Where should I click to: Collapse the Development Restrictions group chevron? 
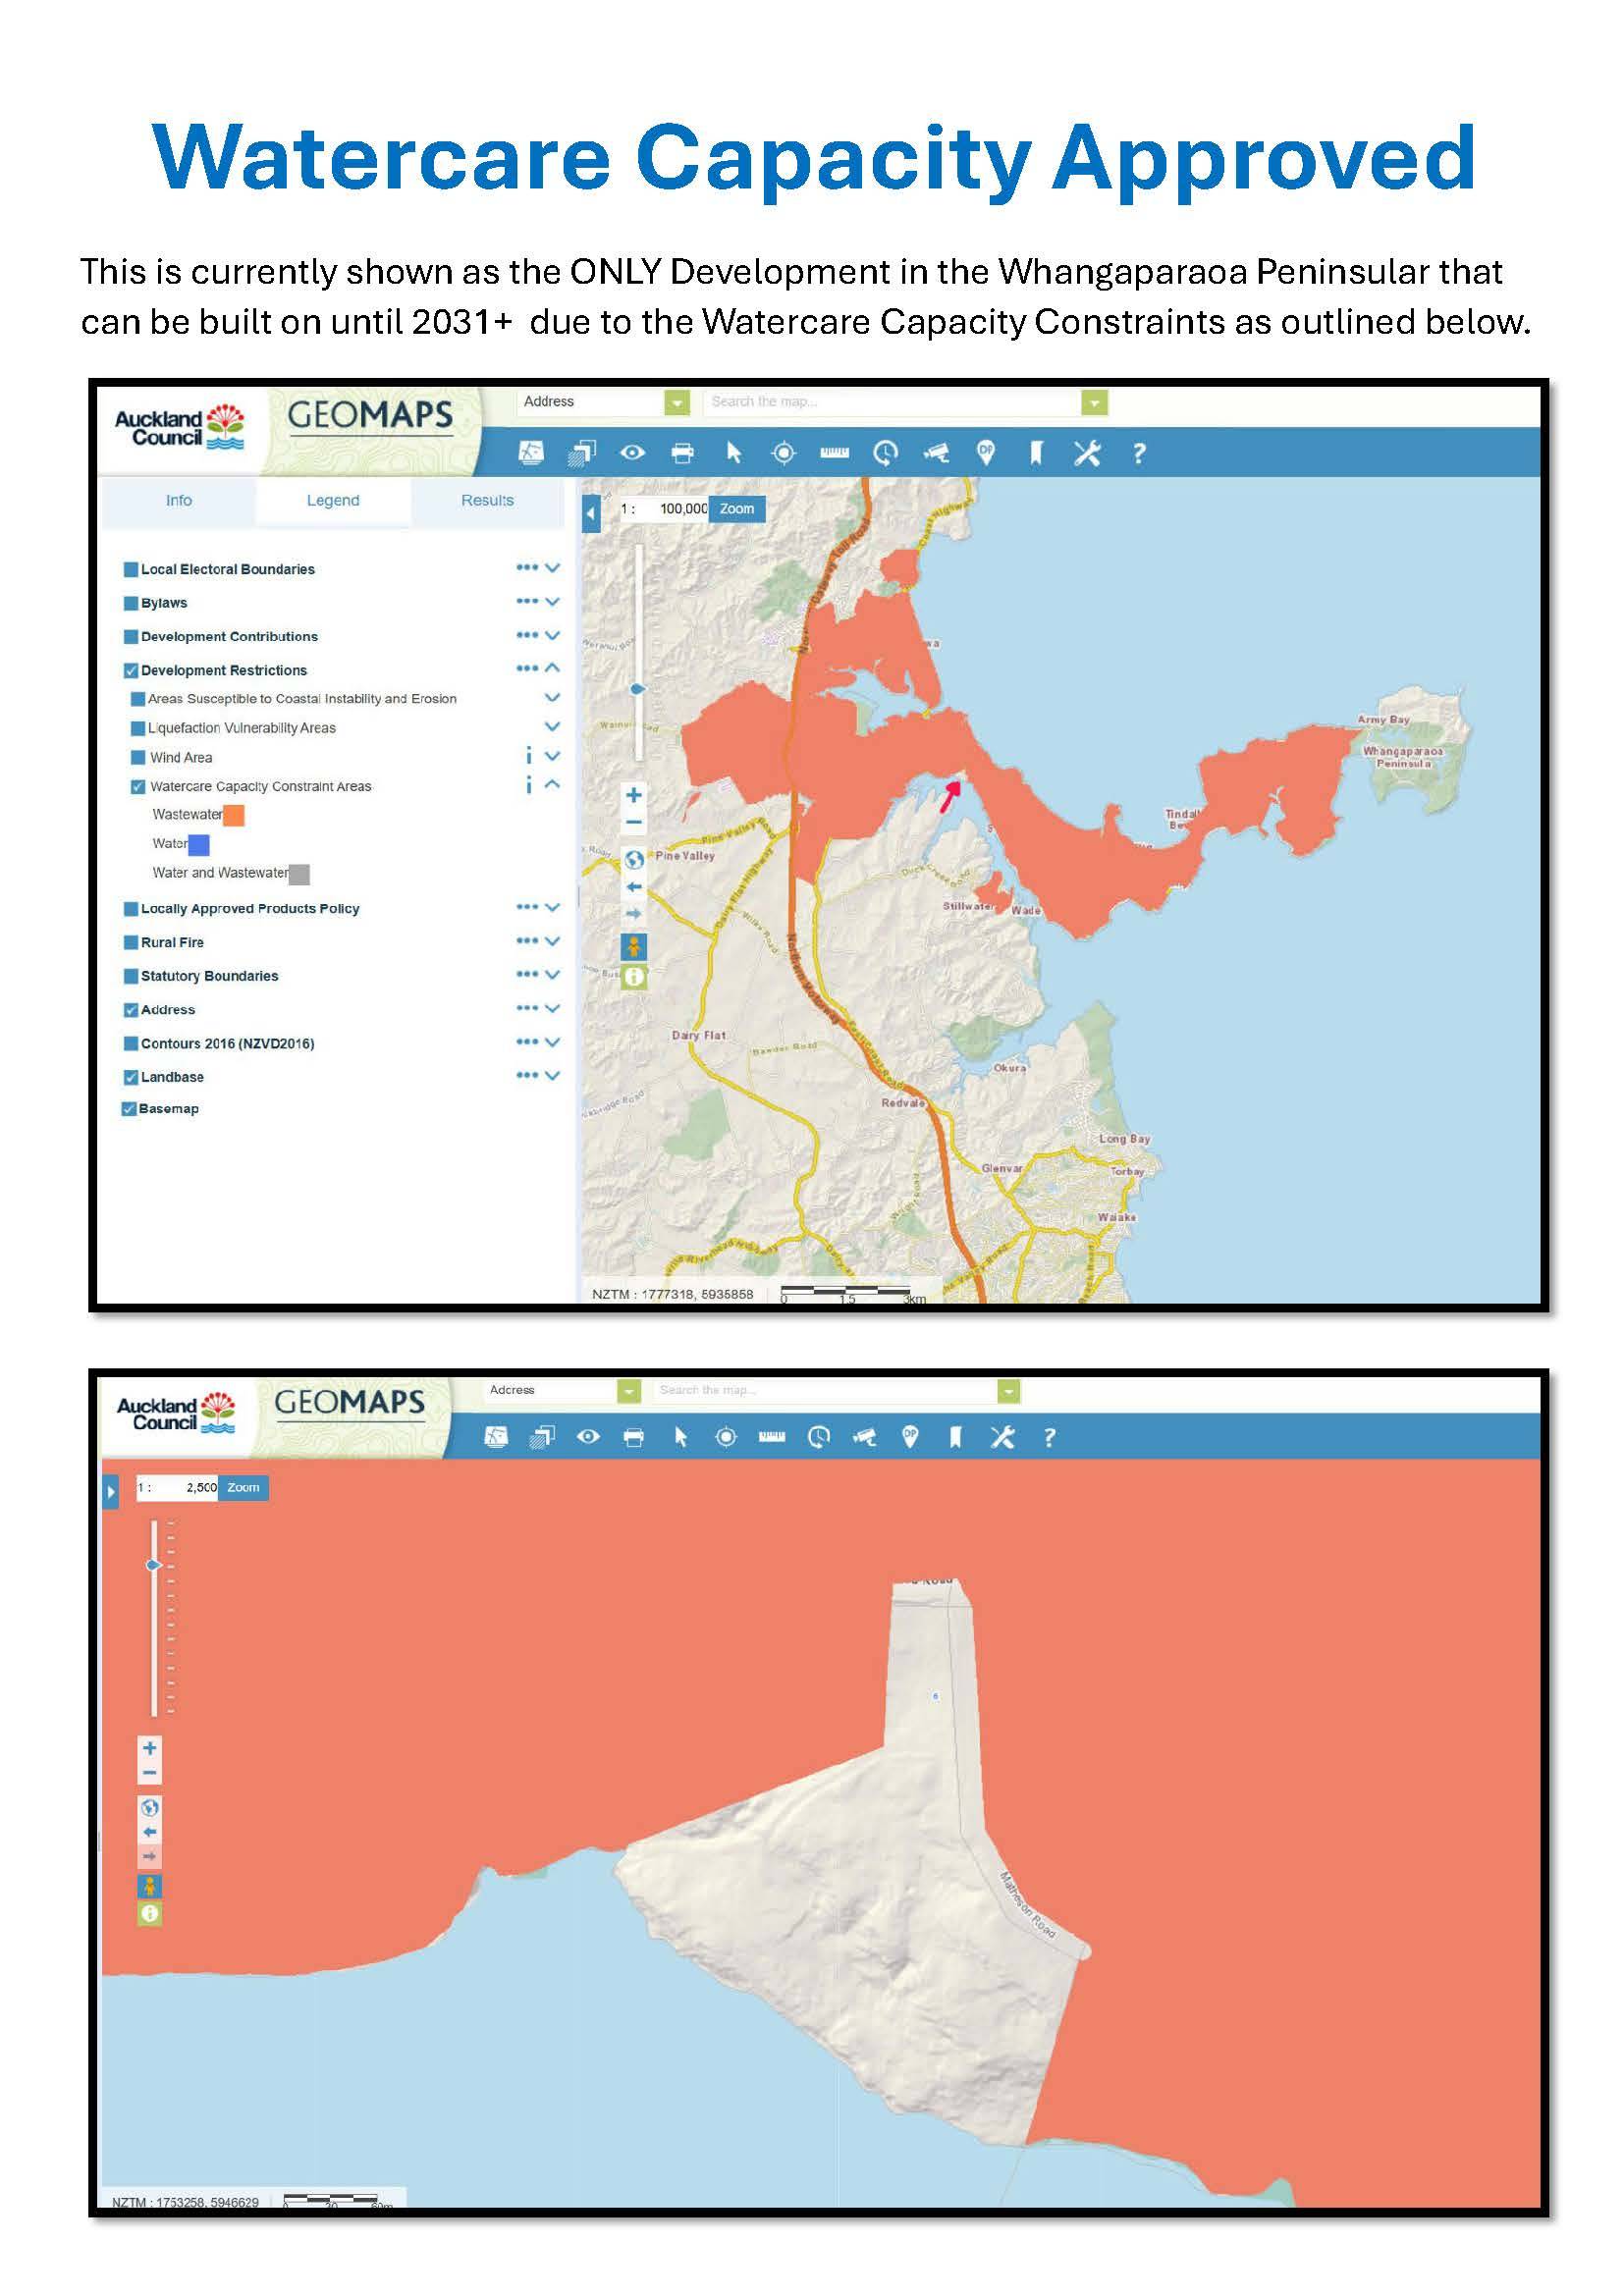pos(552,668)
